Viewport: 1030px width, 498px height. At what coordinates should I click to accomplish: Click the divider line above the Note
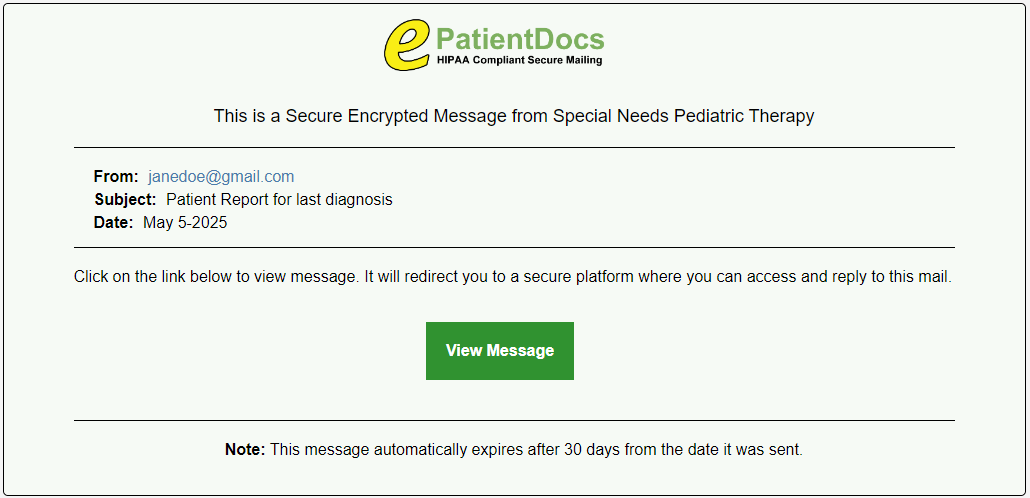tap(514, 420)
